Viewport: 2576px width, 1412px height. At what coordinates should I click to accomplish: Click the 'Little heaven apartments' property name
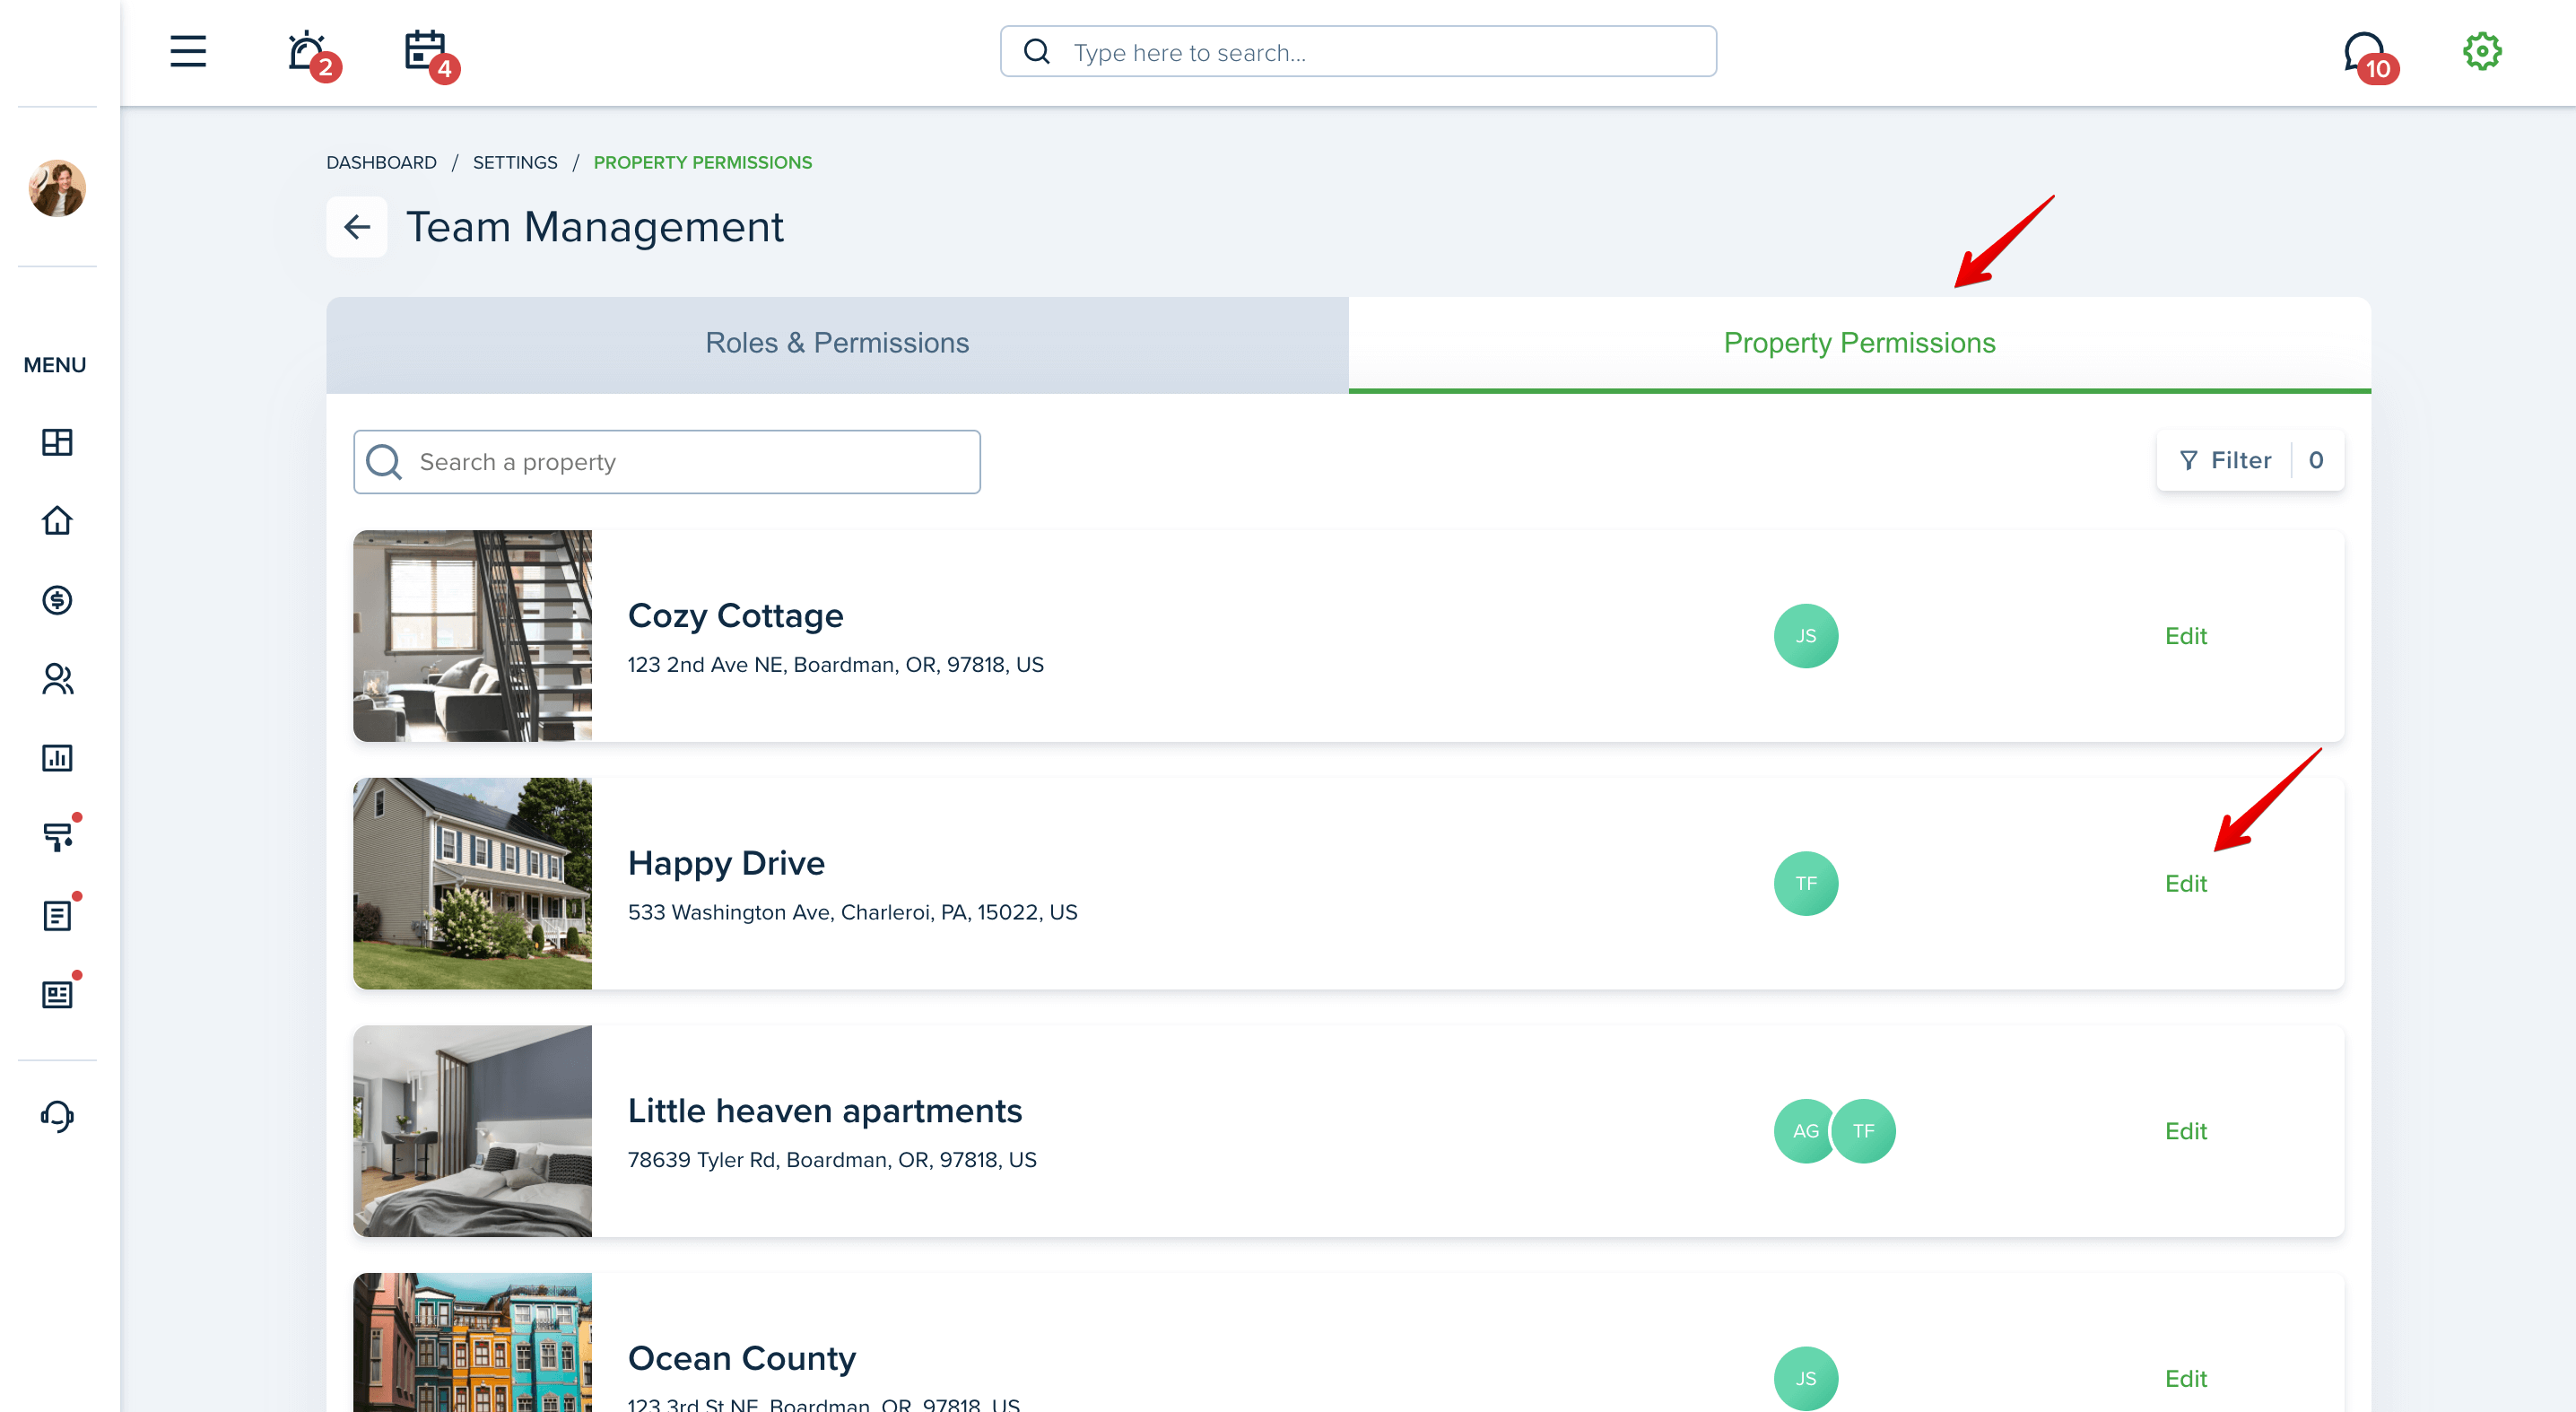pyautogui.click(x=825, y=1111)
